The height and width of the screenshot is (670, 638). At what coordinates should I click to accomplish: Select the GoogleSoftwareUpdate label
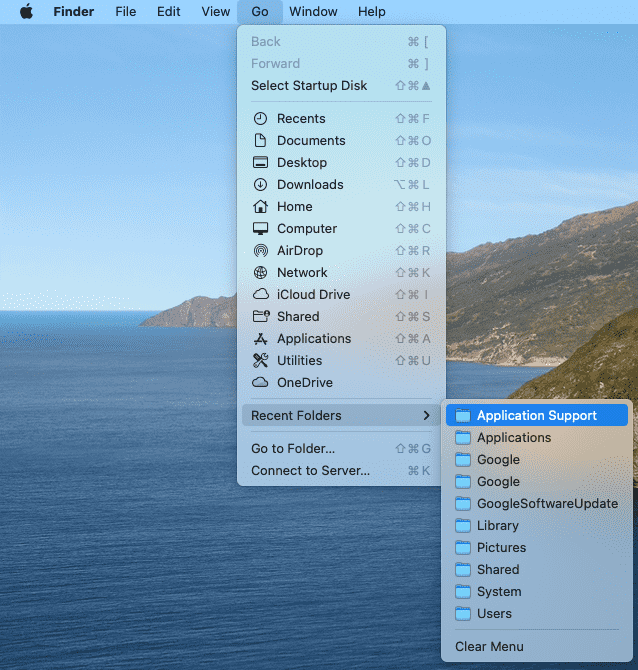coord(547,503)
